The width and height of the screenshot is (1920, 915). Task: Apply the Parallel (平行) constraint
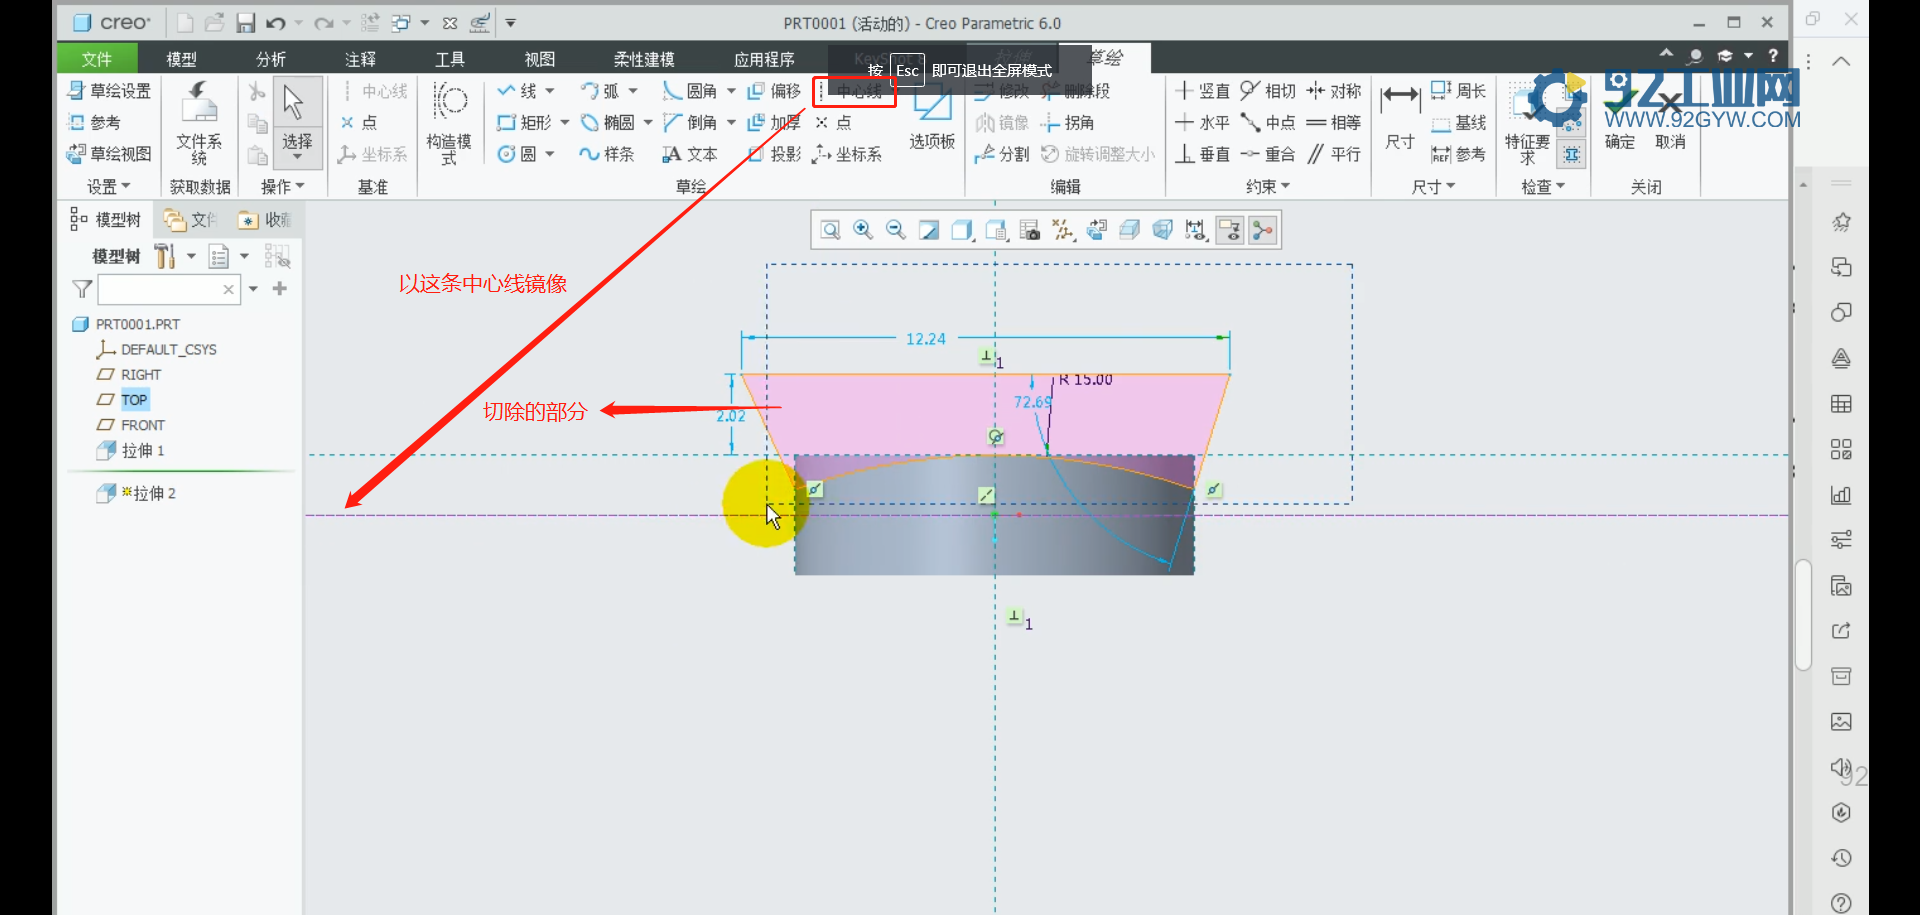(x=1334, y=154)
